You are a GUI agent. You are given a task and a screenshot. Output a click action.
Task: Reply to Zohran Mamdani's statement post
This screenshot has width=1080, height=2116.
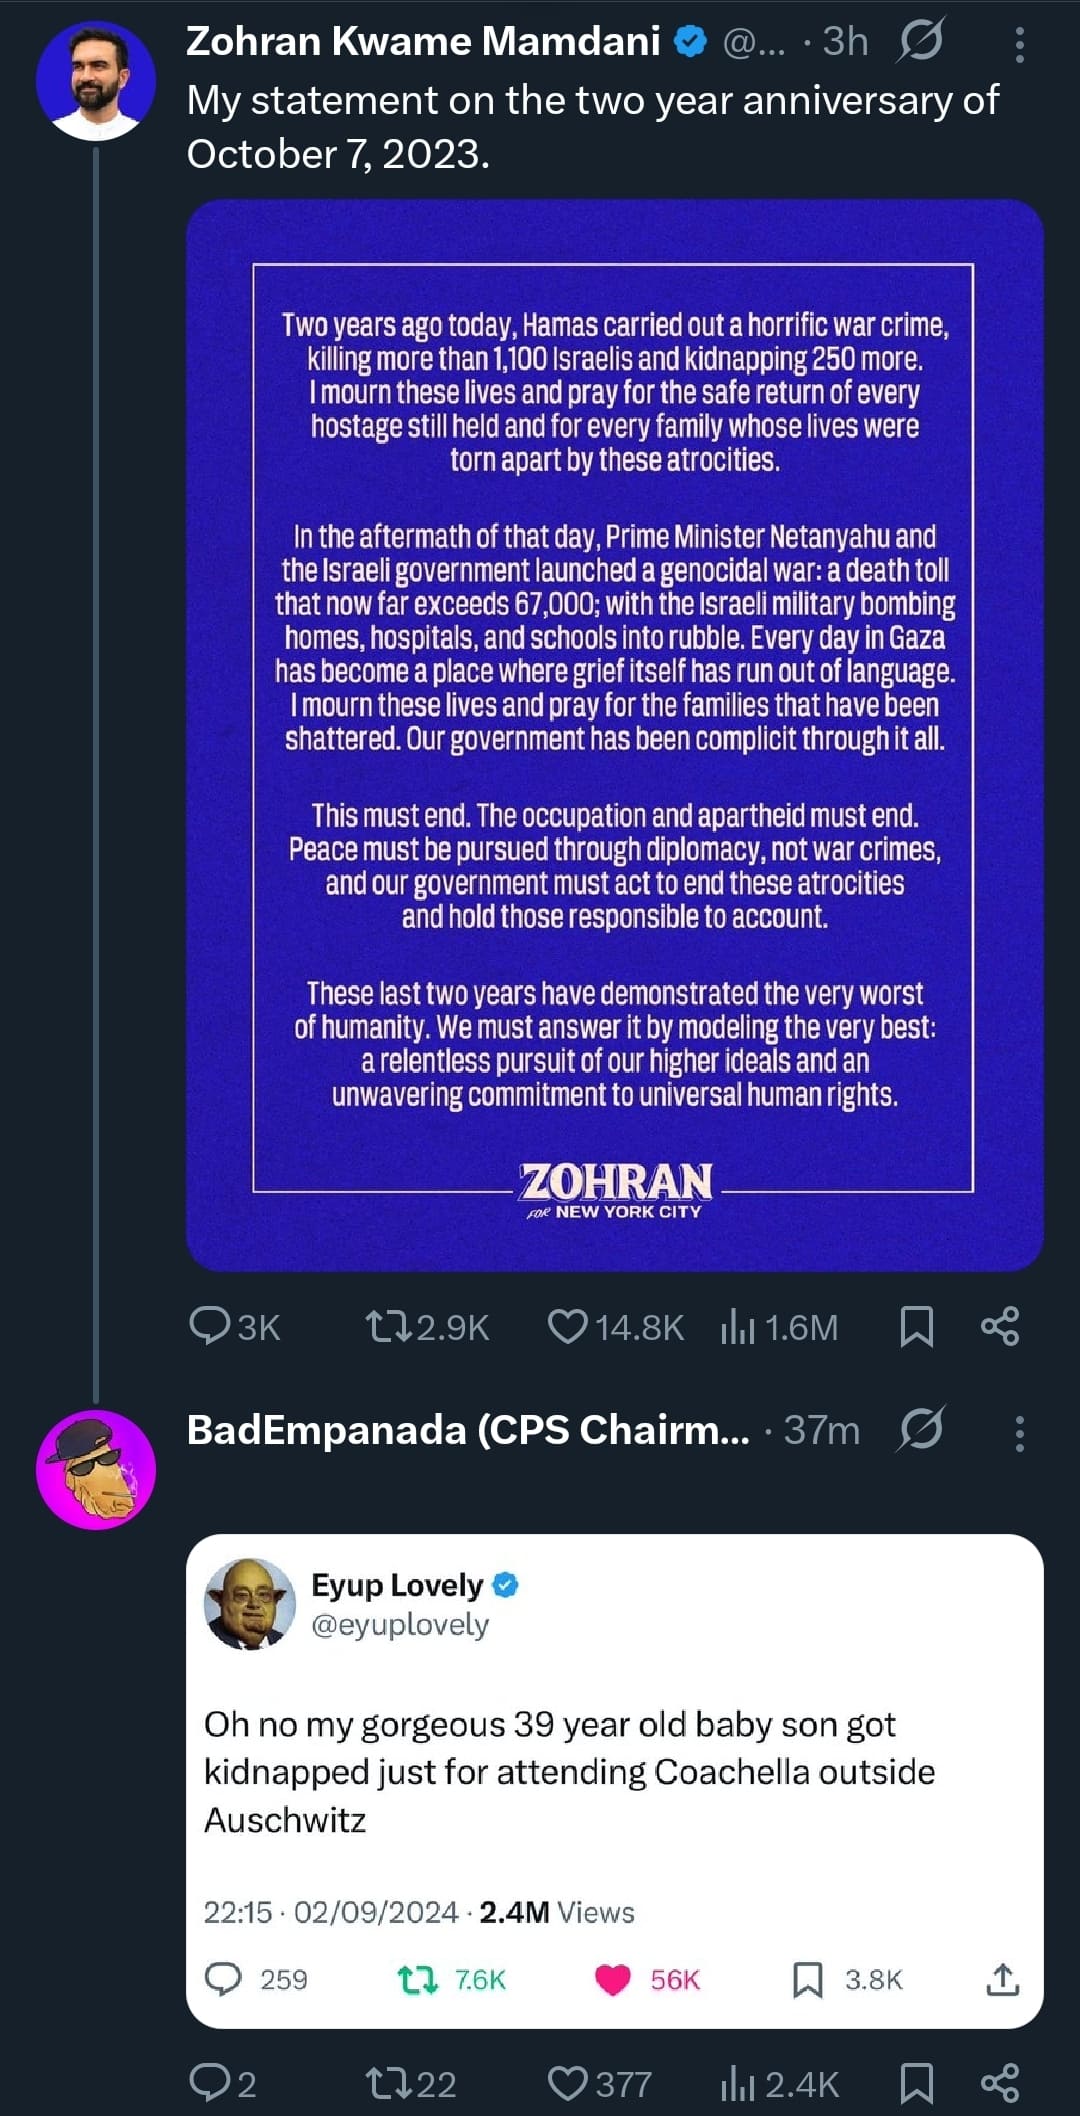pos(210,1326)
